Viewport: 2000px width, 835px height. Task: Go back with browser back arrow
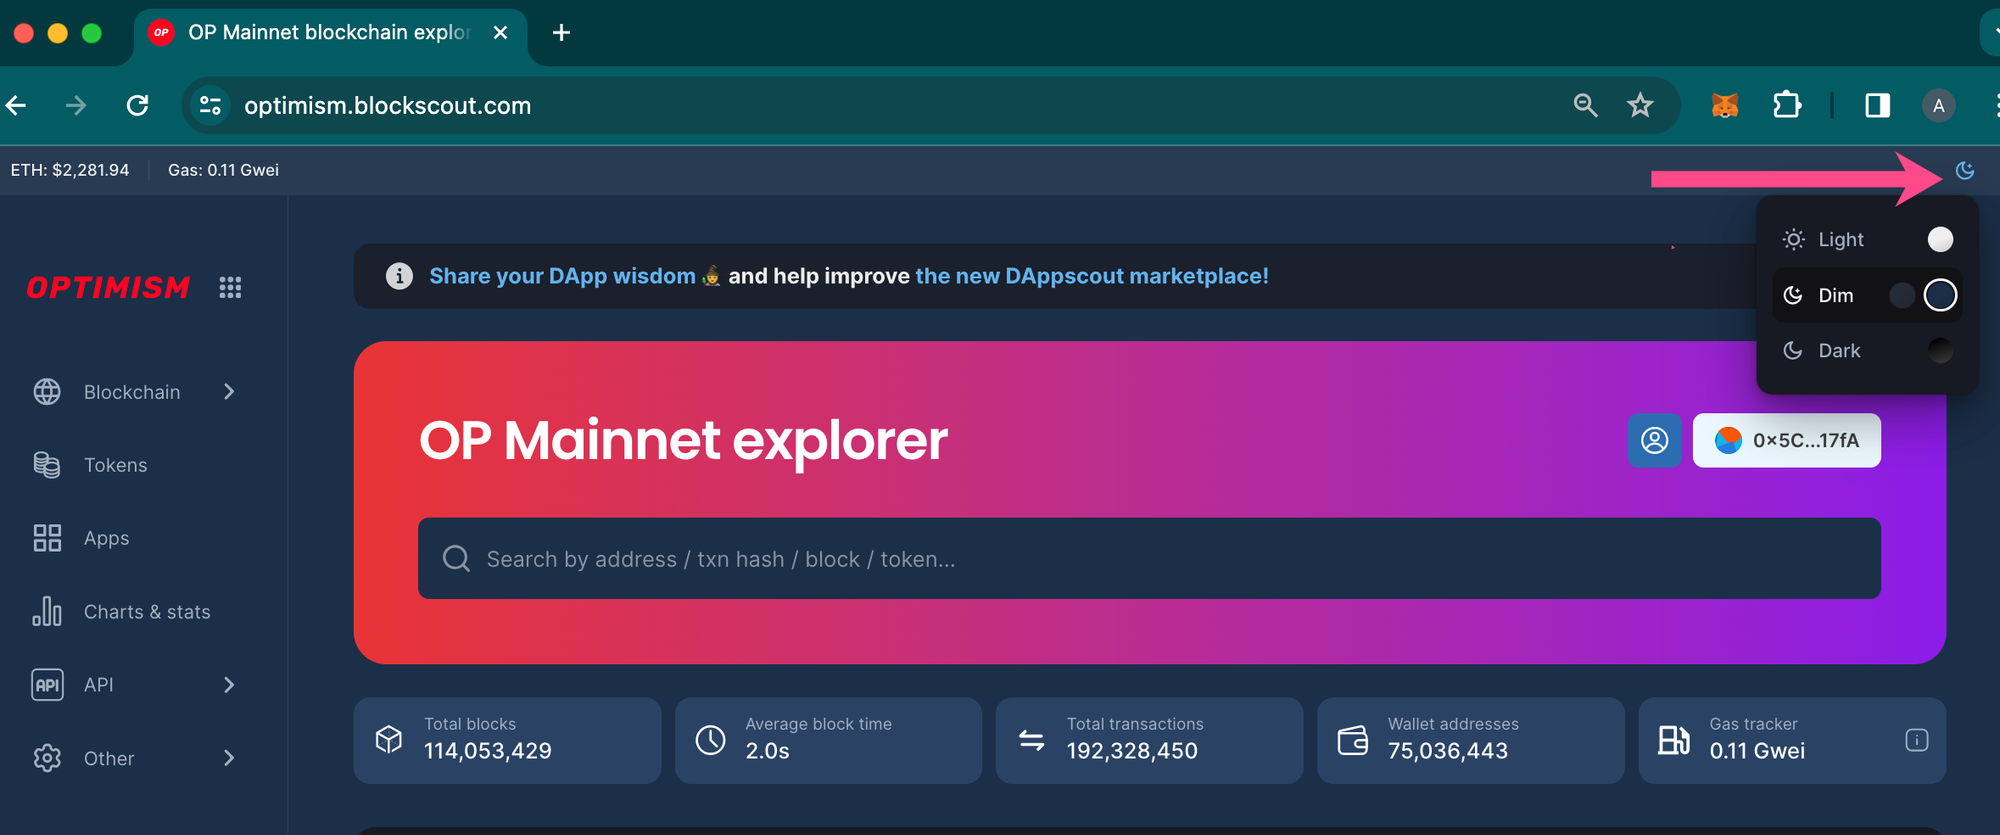coord(17,105)
